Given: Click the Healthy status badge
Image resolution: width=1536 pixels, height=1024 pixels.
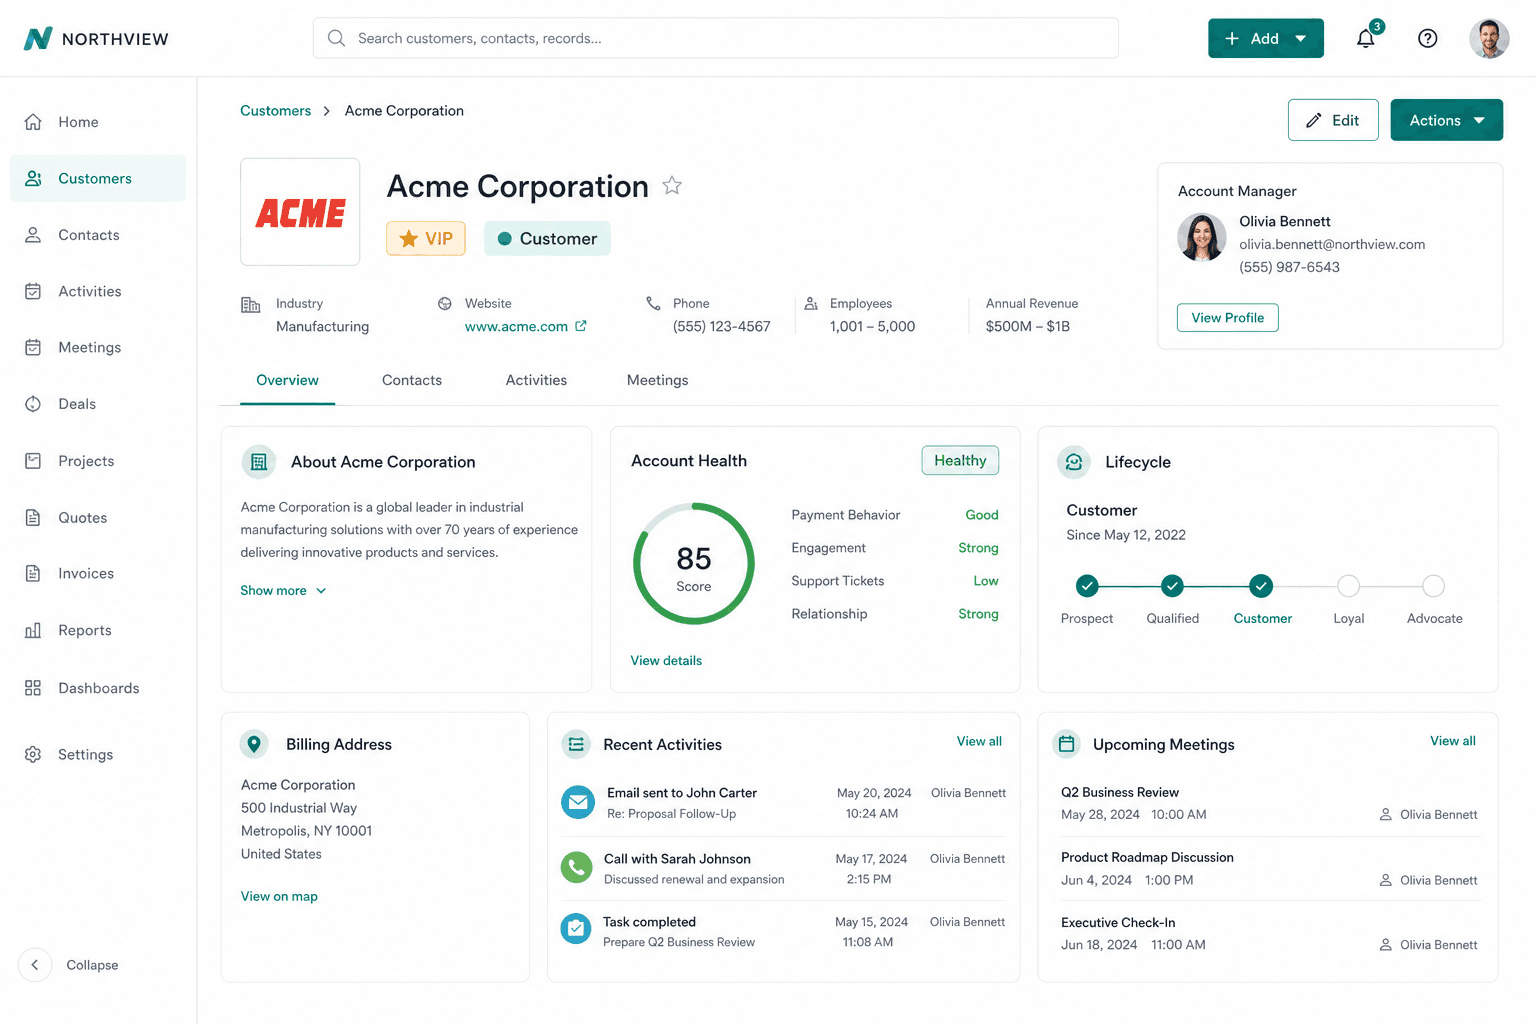Looking at the screenshot, I should click(x=960, y=460).
